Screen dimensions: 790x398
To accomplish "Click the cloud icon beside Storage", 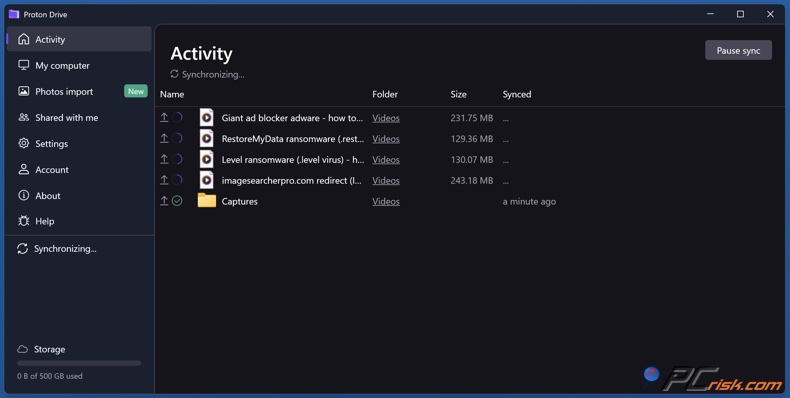I will (x=22, y=349).
